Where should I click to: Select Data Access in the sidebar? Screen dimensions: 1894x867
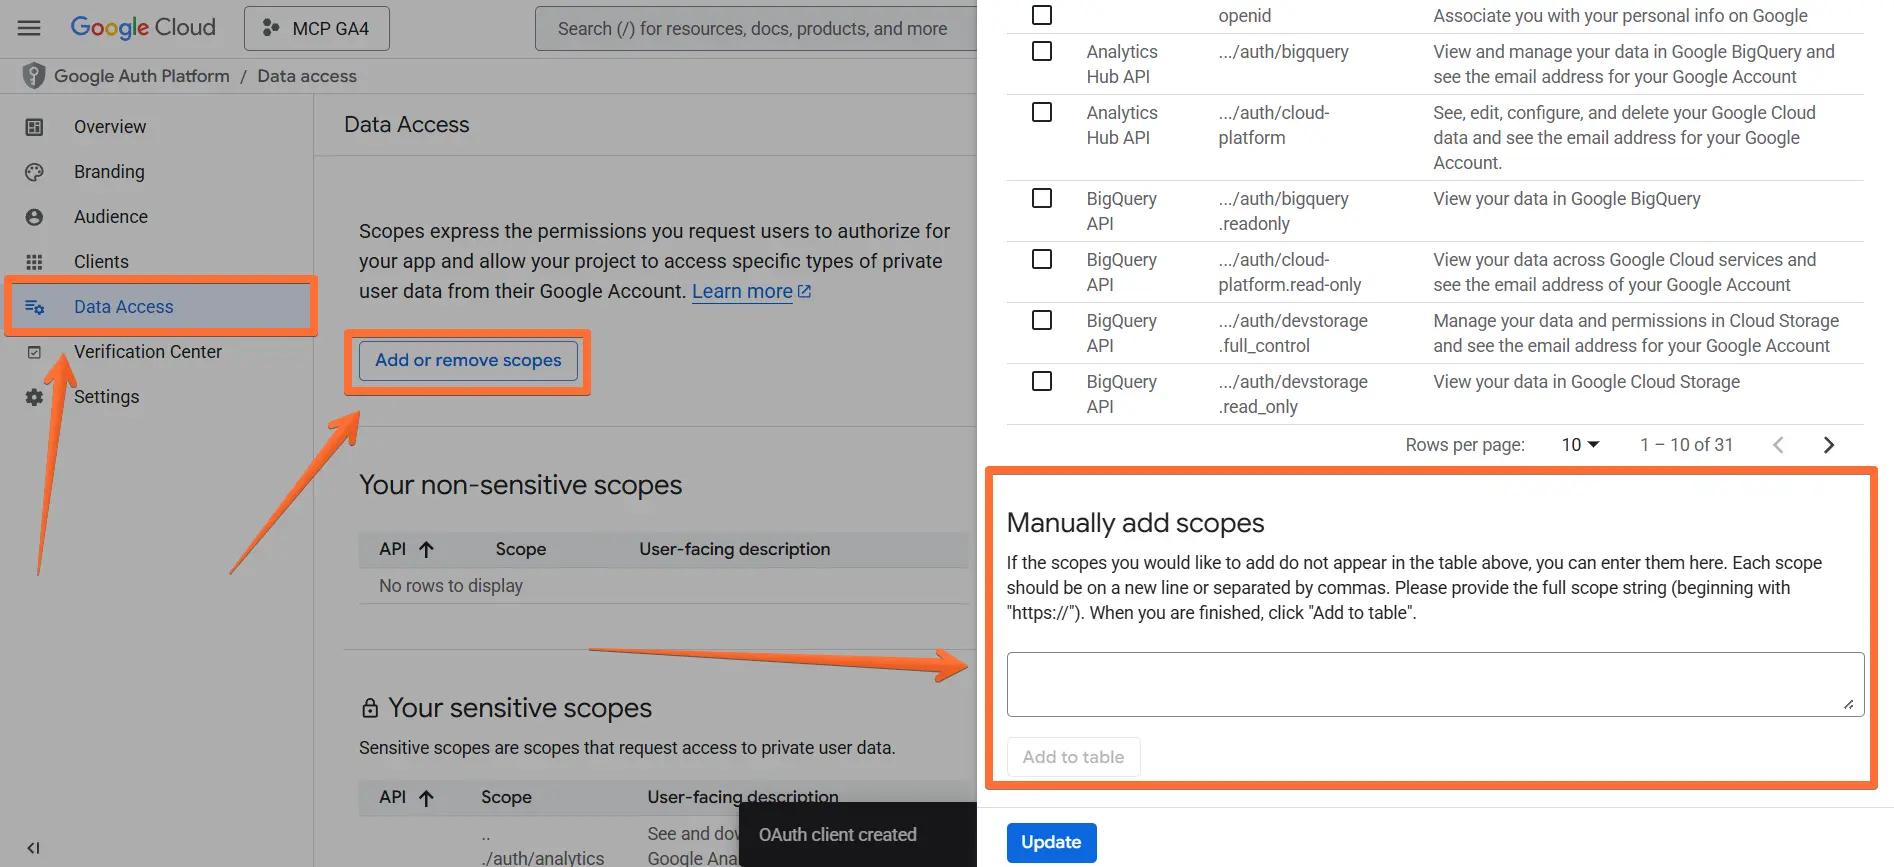tap(123, 306)
